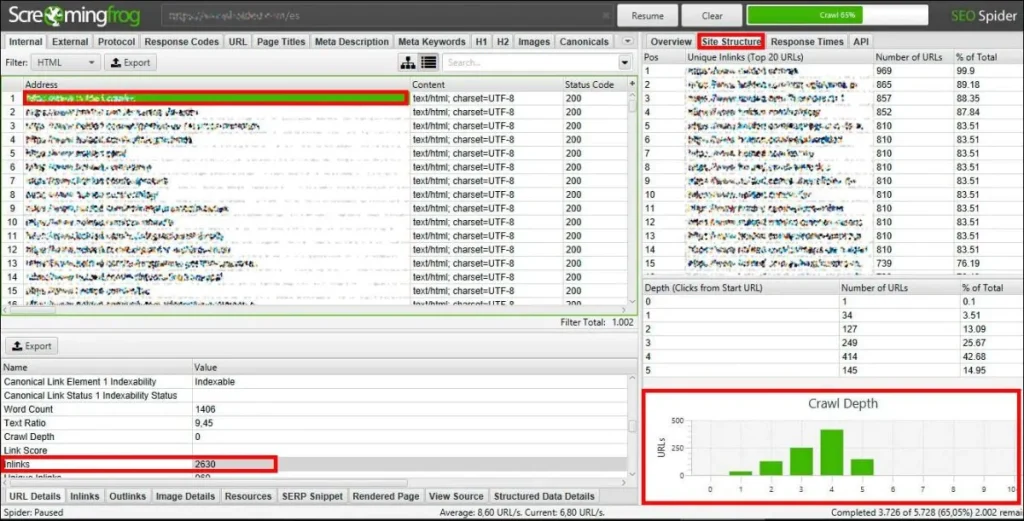Screen dimensions: 1024x521
Task: Switch to tree view icon
Action: pyautogui.click(x=408, y=63)
